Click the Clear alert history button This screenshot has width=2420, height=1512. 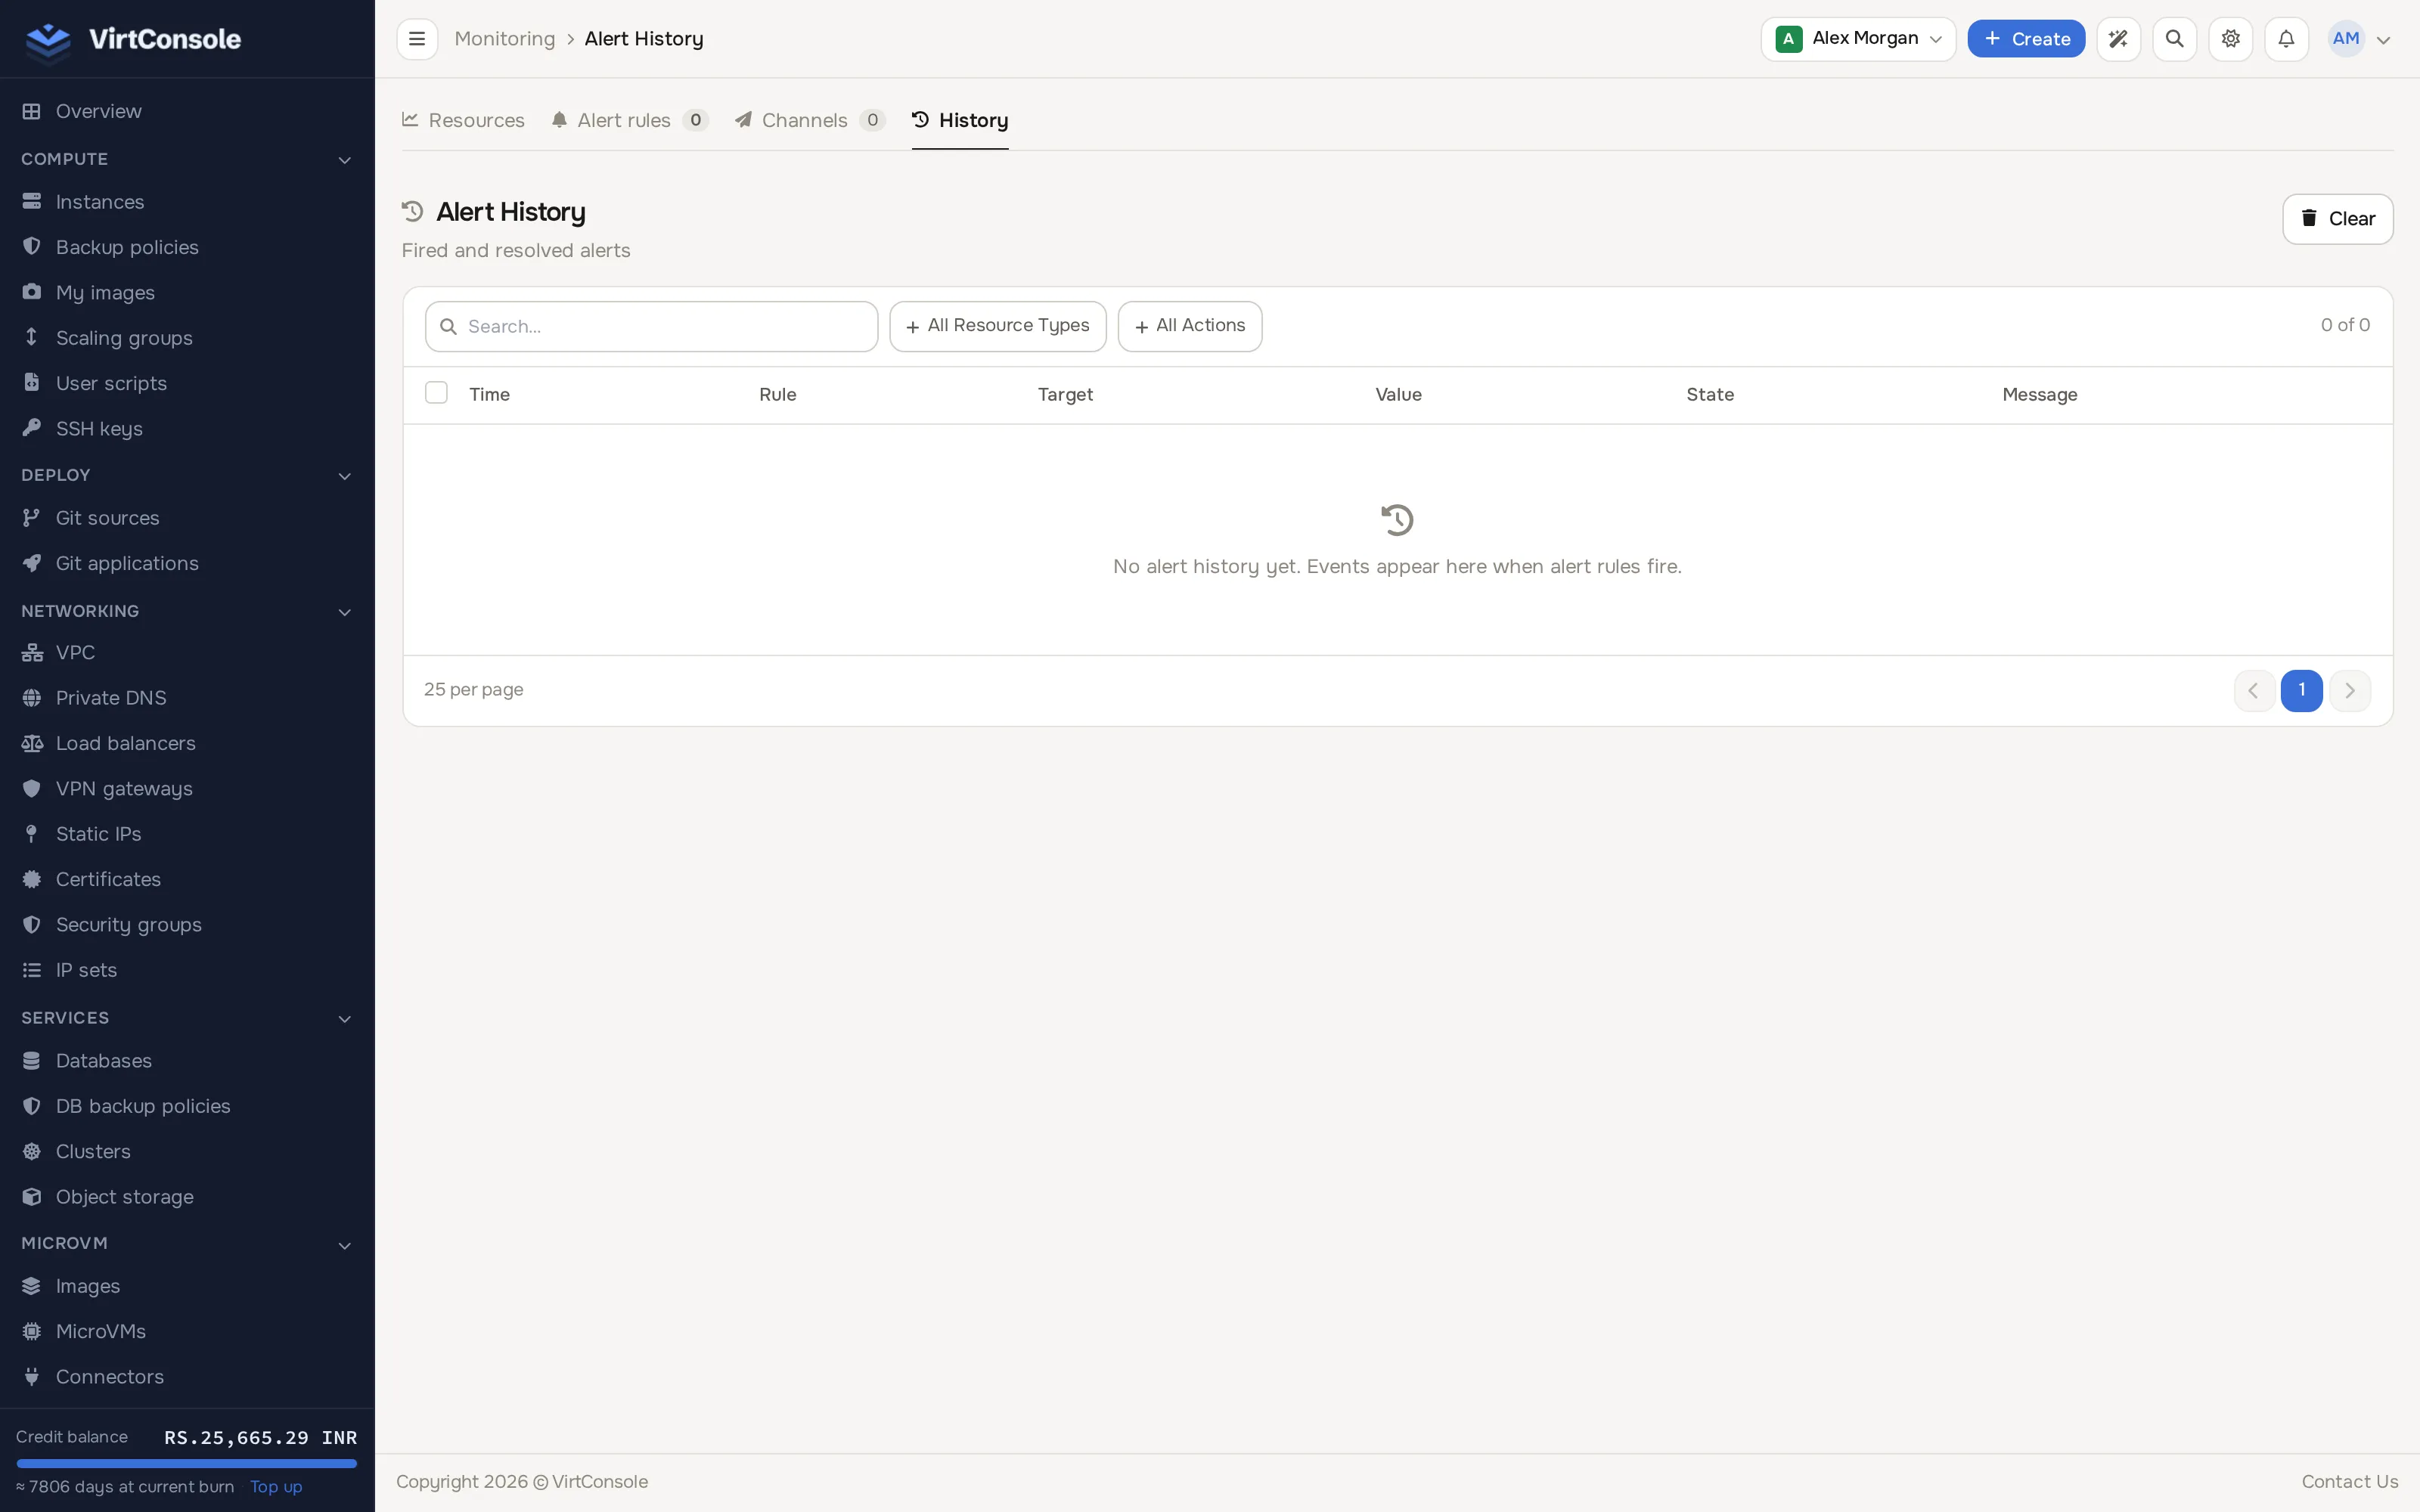(2337, 219)
